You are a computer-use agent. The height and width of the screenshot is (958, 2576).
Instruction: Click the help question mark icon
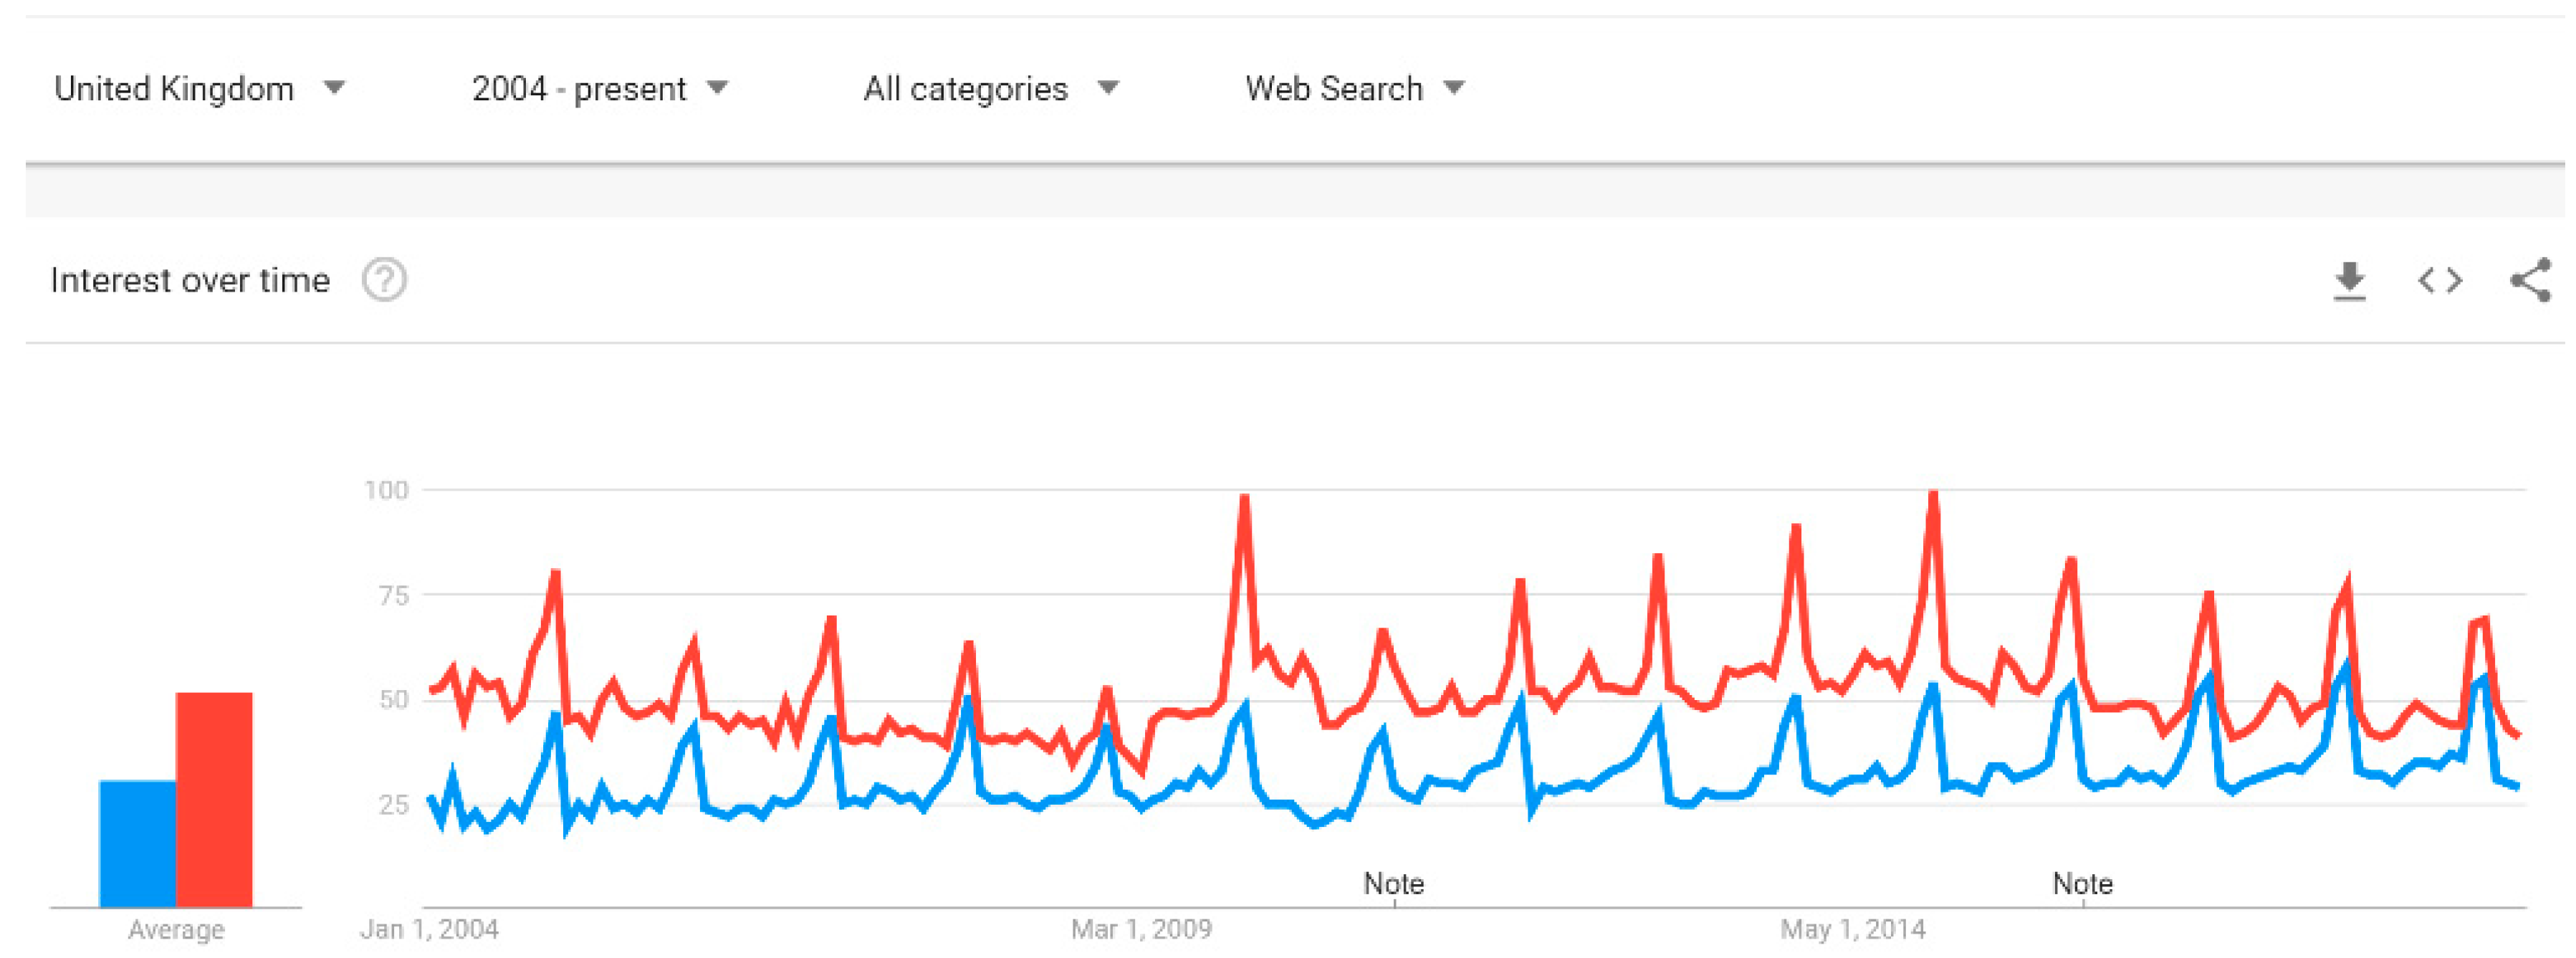(384, 280)
